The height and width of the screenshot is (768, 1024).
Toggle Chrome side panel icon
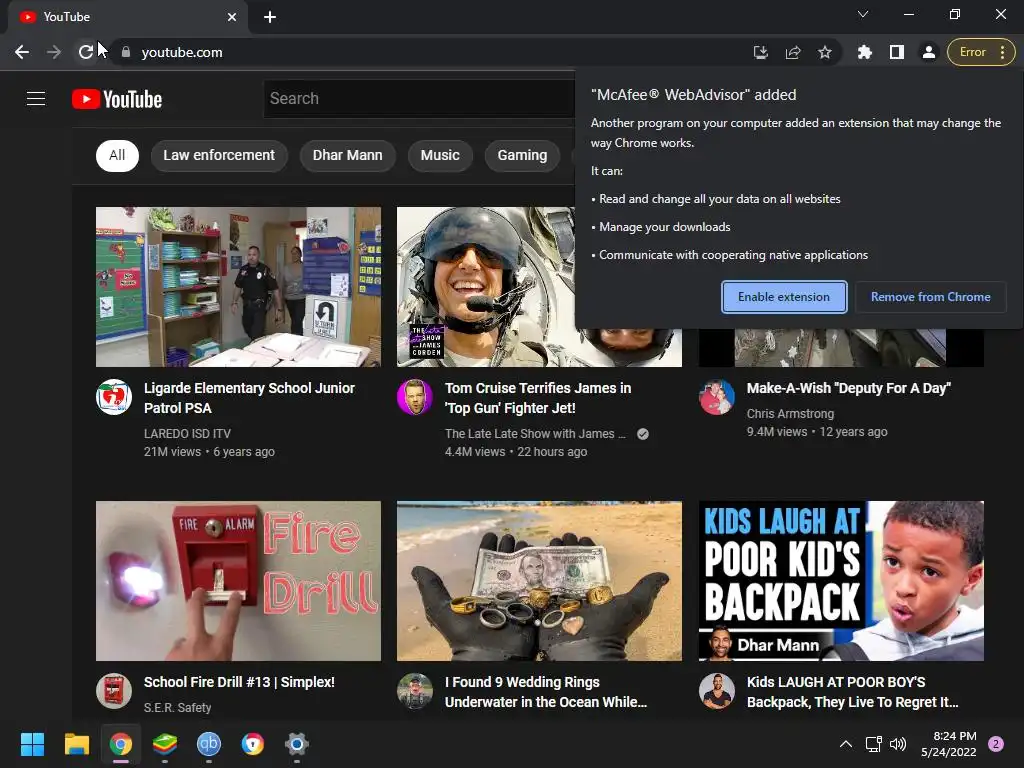[x=897, y=52]
